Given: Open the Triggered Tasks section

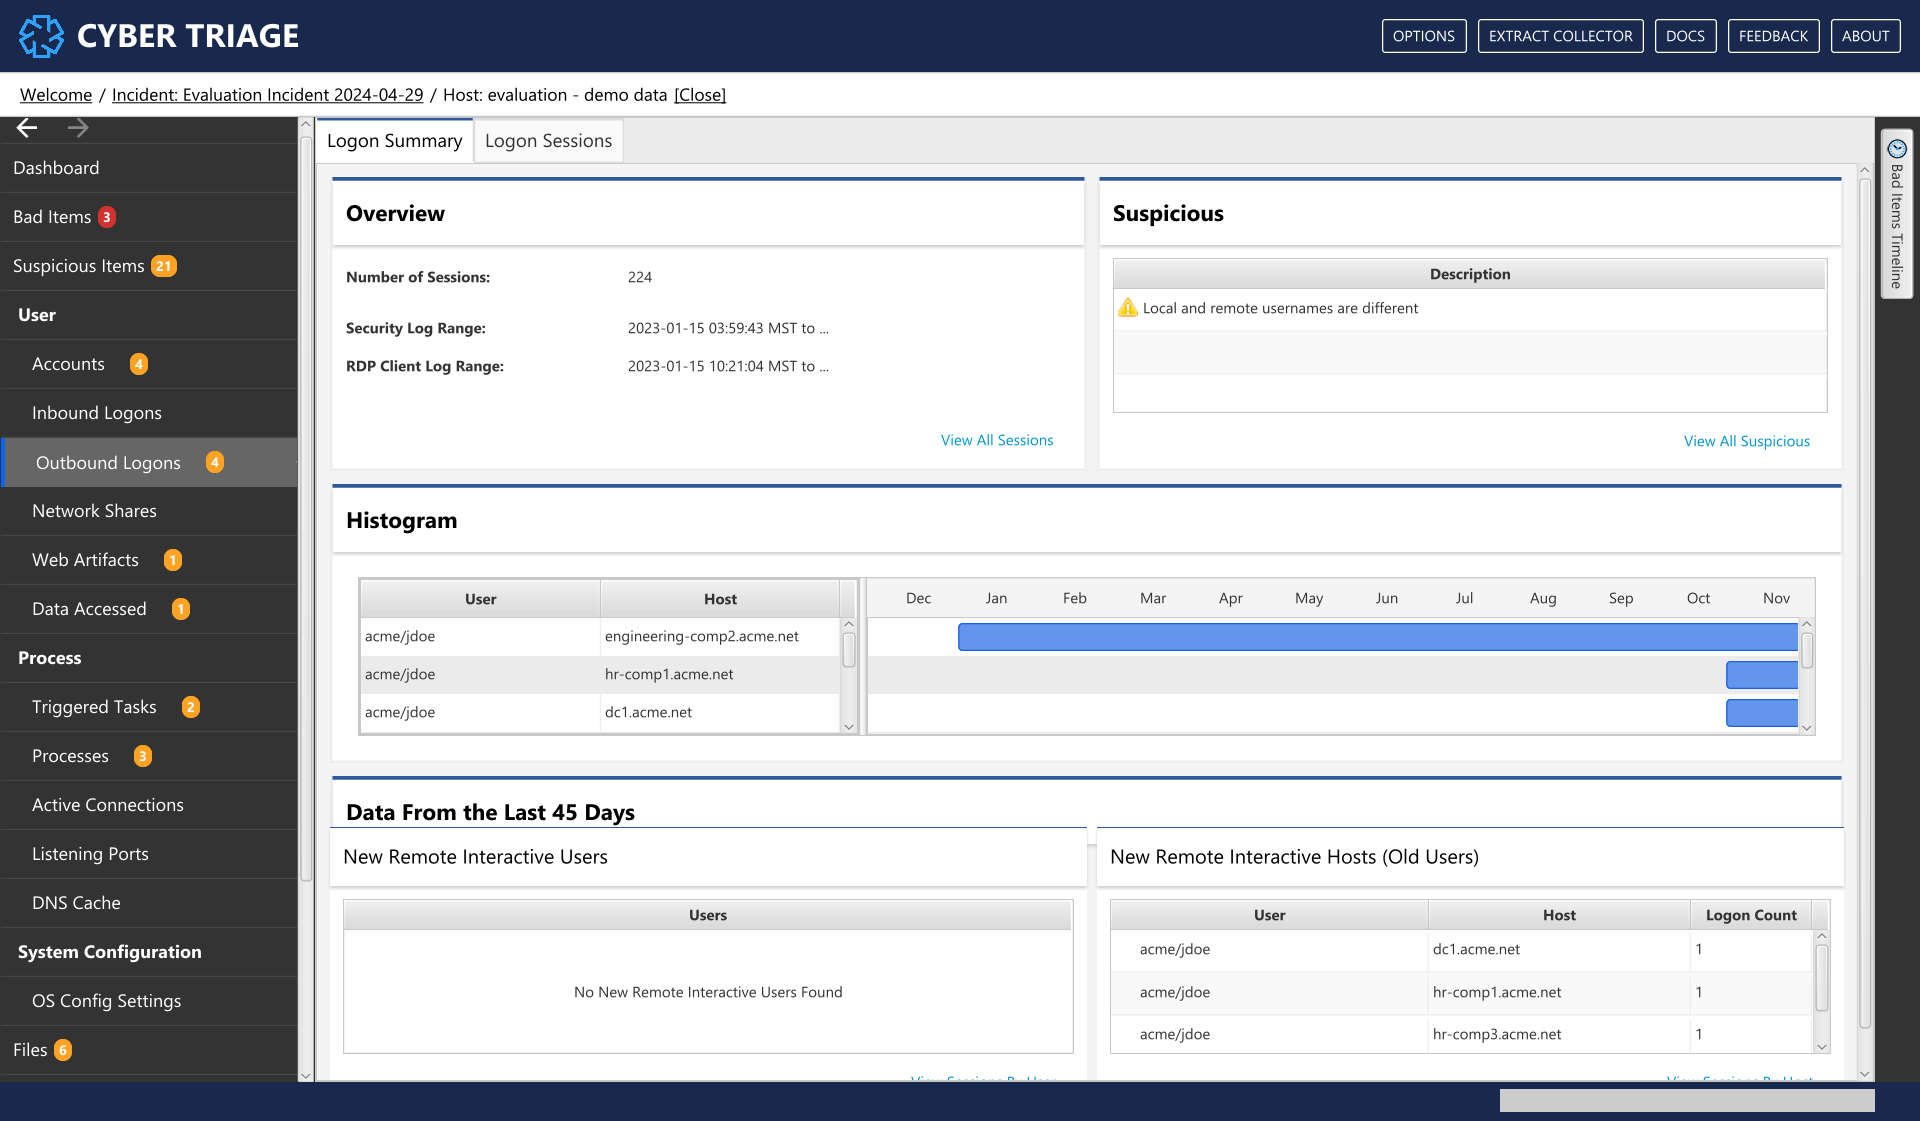Looking at the screenshot, I should pyautogui.click(x=93, y=706).
